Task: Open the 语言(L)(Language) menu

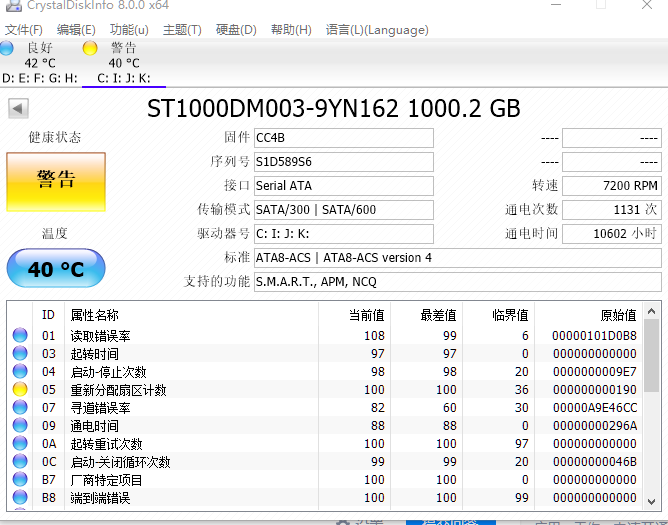Action: [377, 30]
